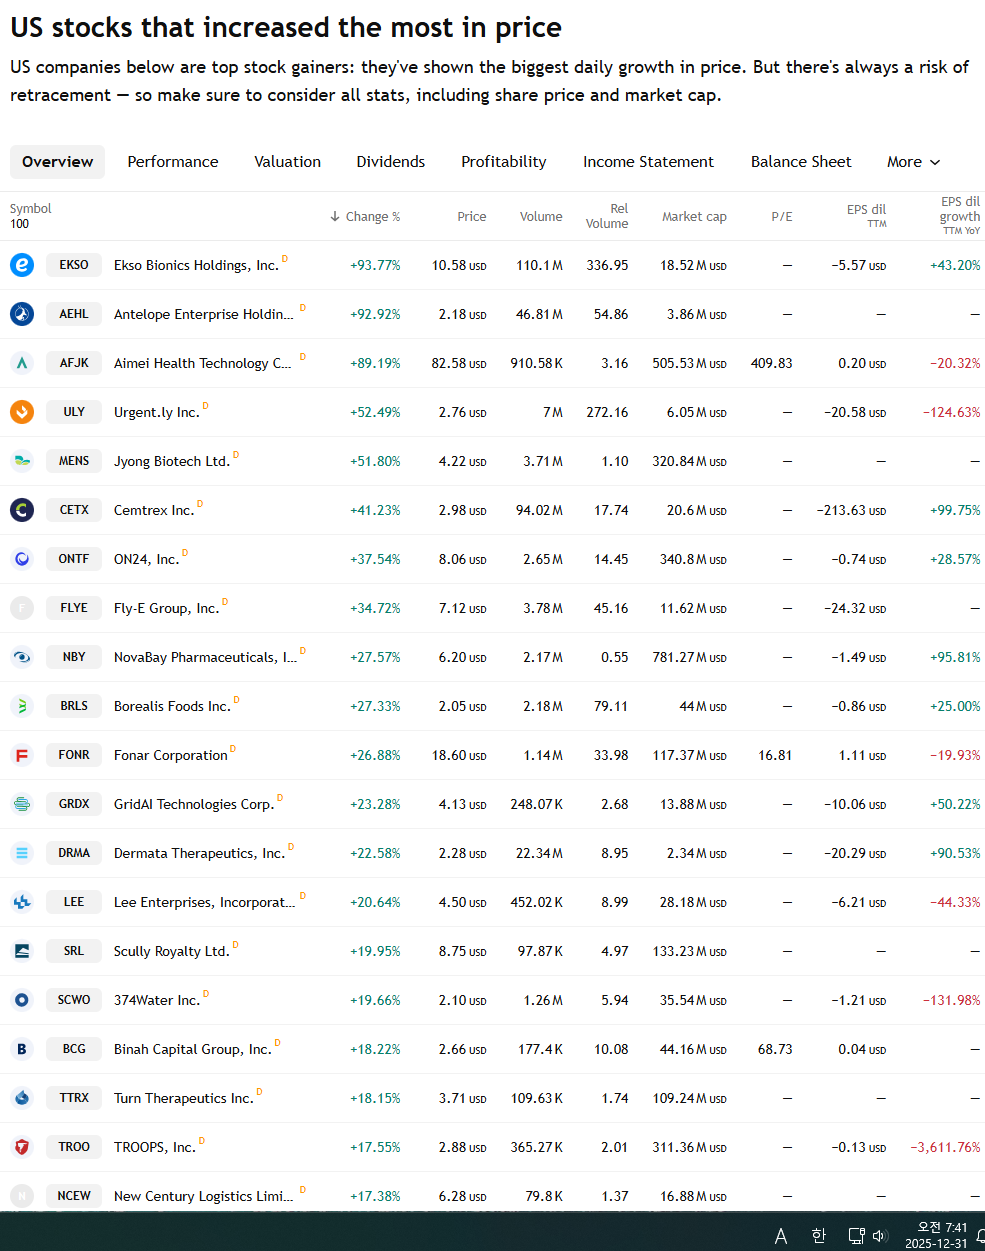Click the Fonar Corporation red F logo

pyautogui.click(x=22, y=755)
